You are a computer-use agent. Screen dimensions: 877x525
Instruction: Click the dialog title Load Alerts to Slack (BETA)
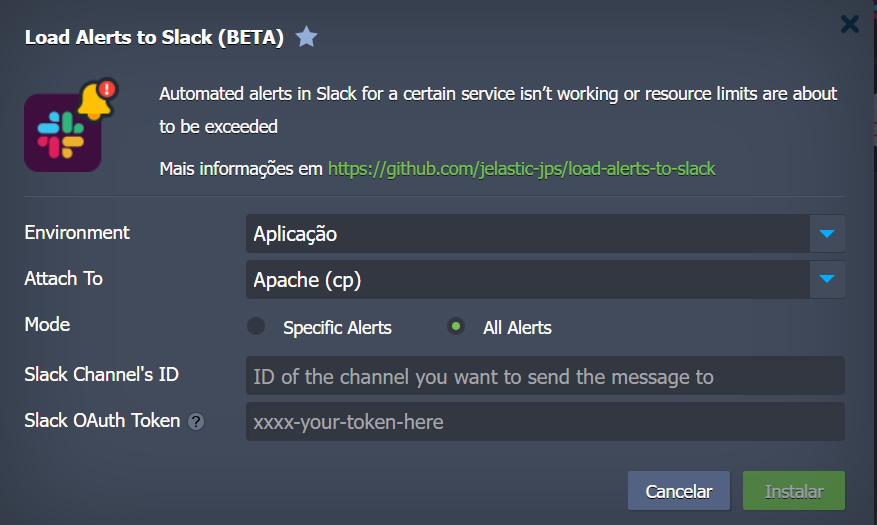[154, 37]
